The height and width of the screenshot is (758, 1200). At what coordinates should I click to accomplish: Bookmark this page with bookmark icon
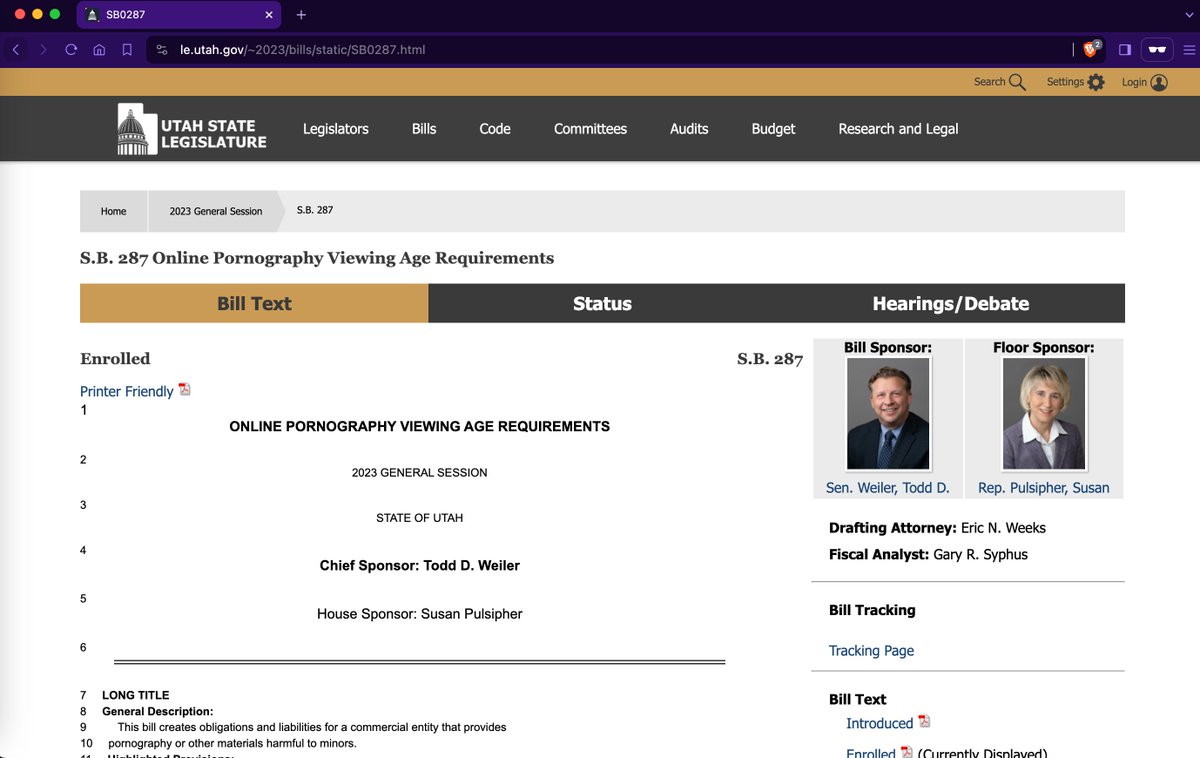click(127, 49)
